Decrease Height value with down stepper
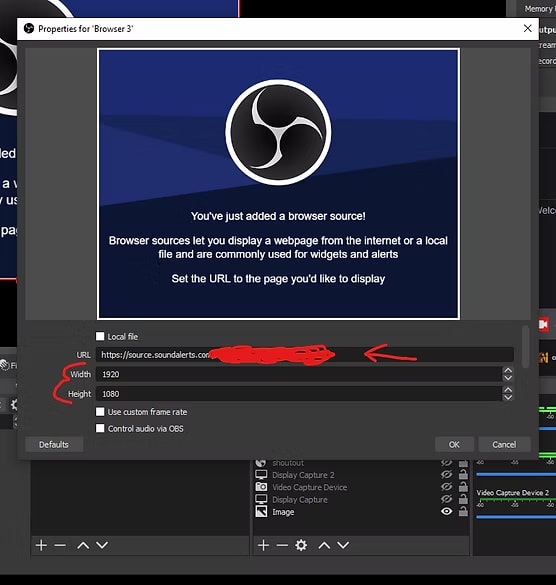 click(507, 397)
